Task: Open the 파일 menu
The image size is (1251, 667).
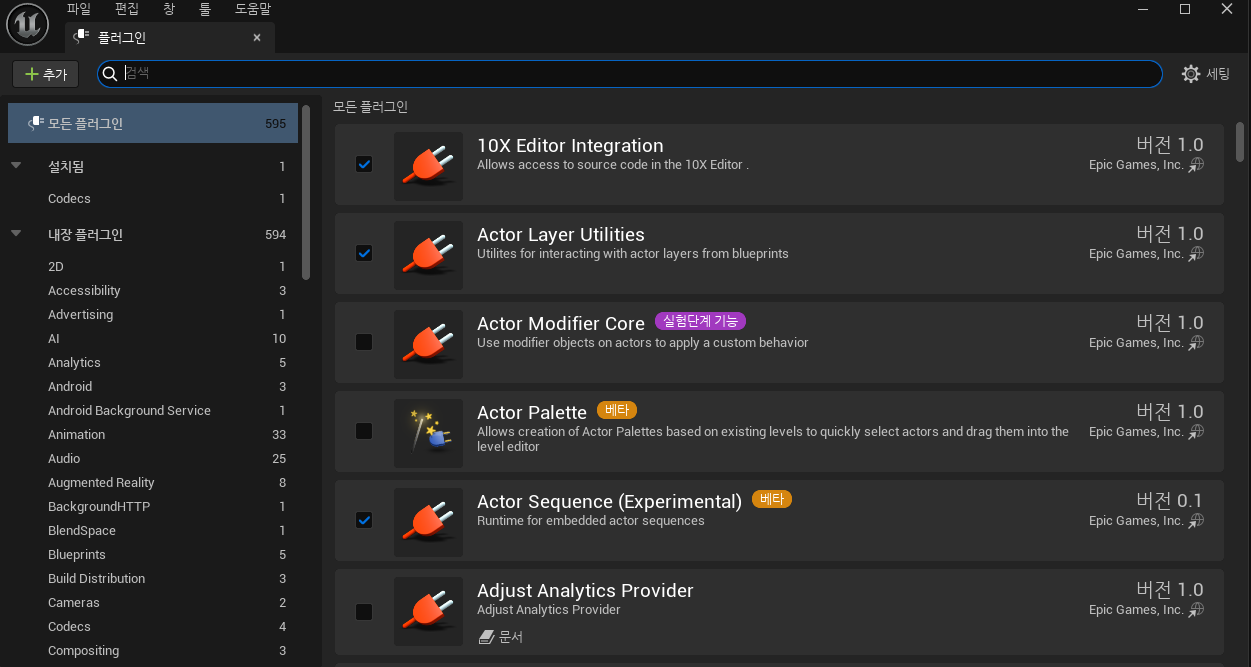Action: tap(79, 9)
